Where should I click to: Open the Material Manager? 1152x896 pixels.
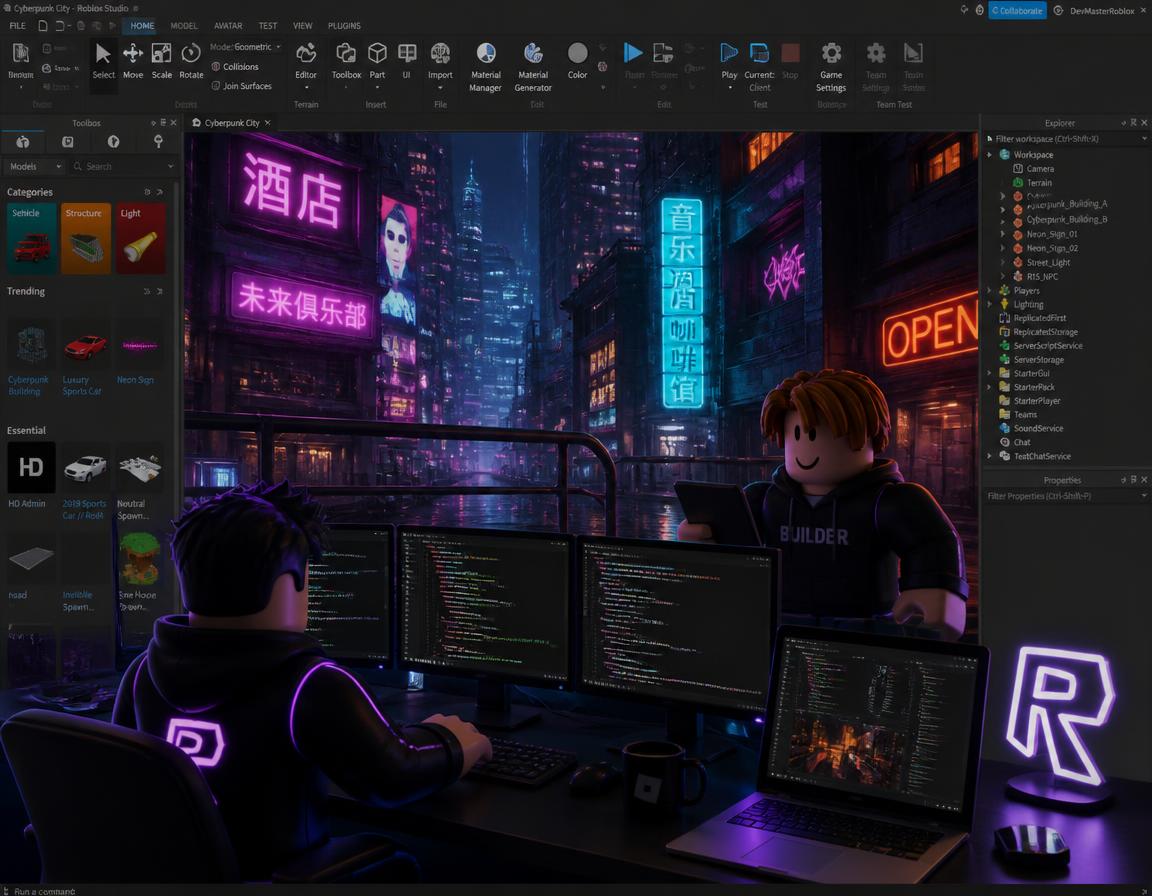point(486,67)
